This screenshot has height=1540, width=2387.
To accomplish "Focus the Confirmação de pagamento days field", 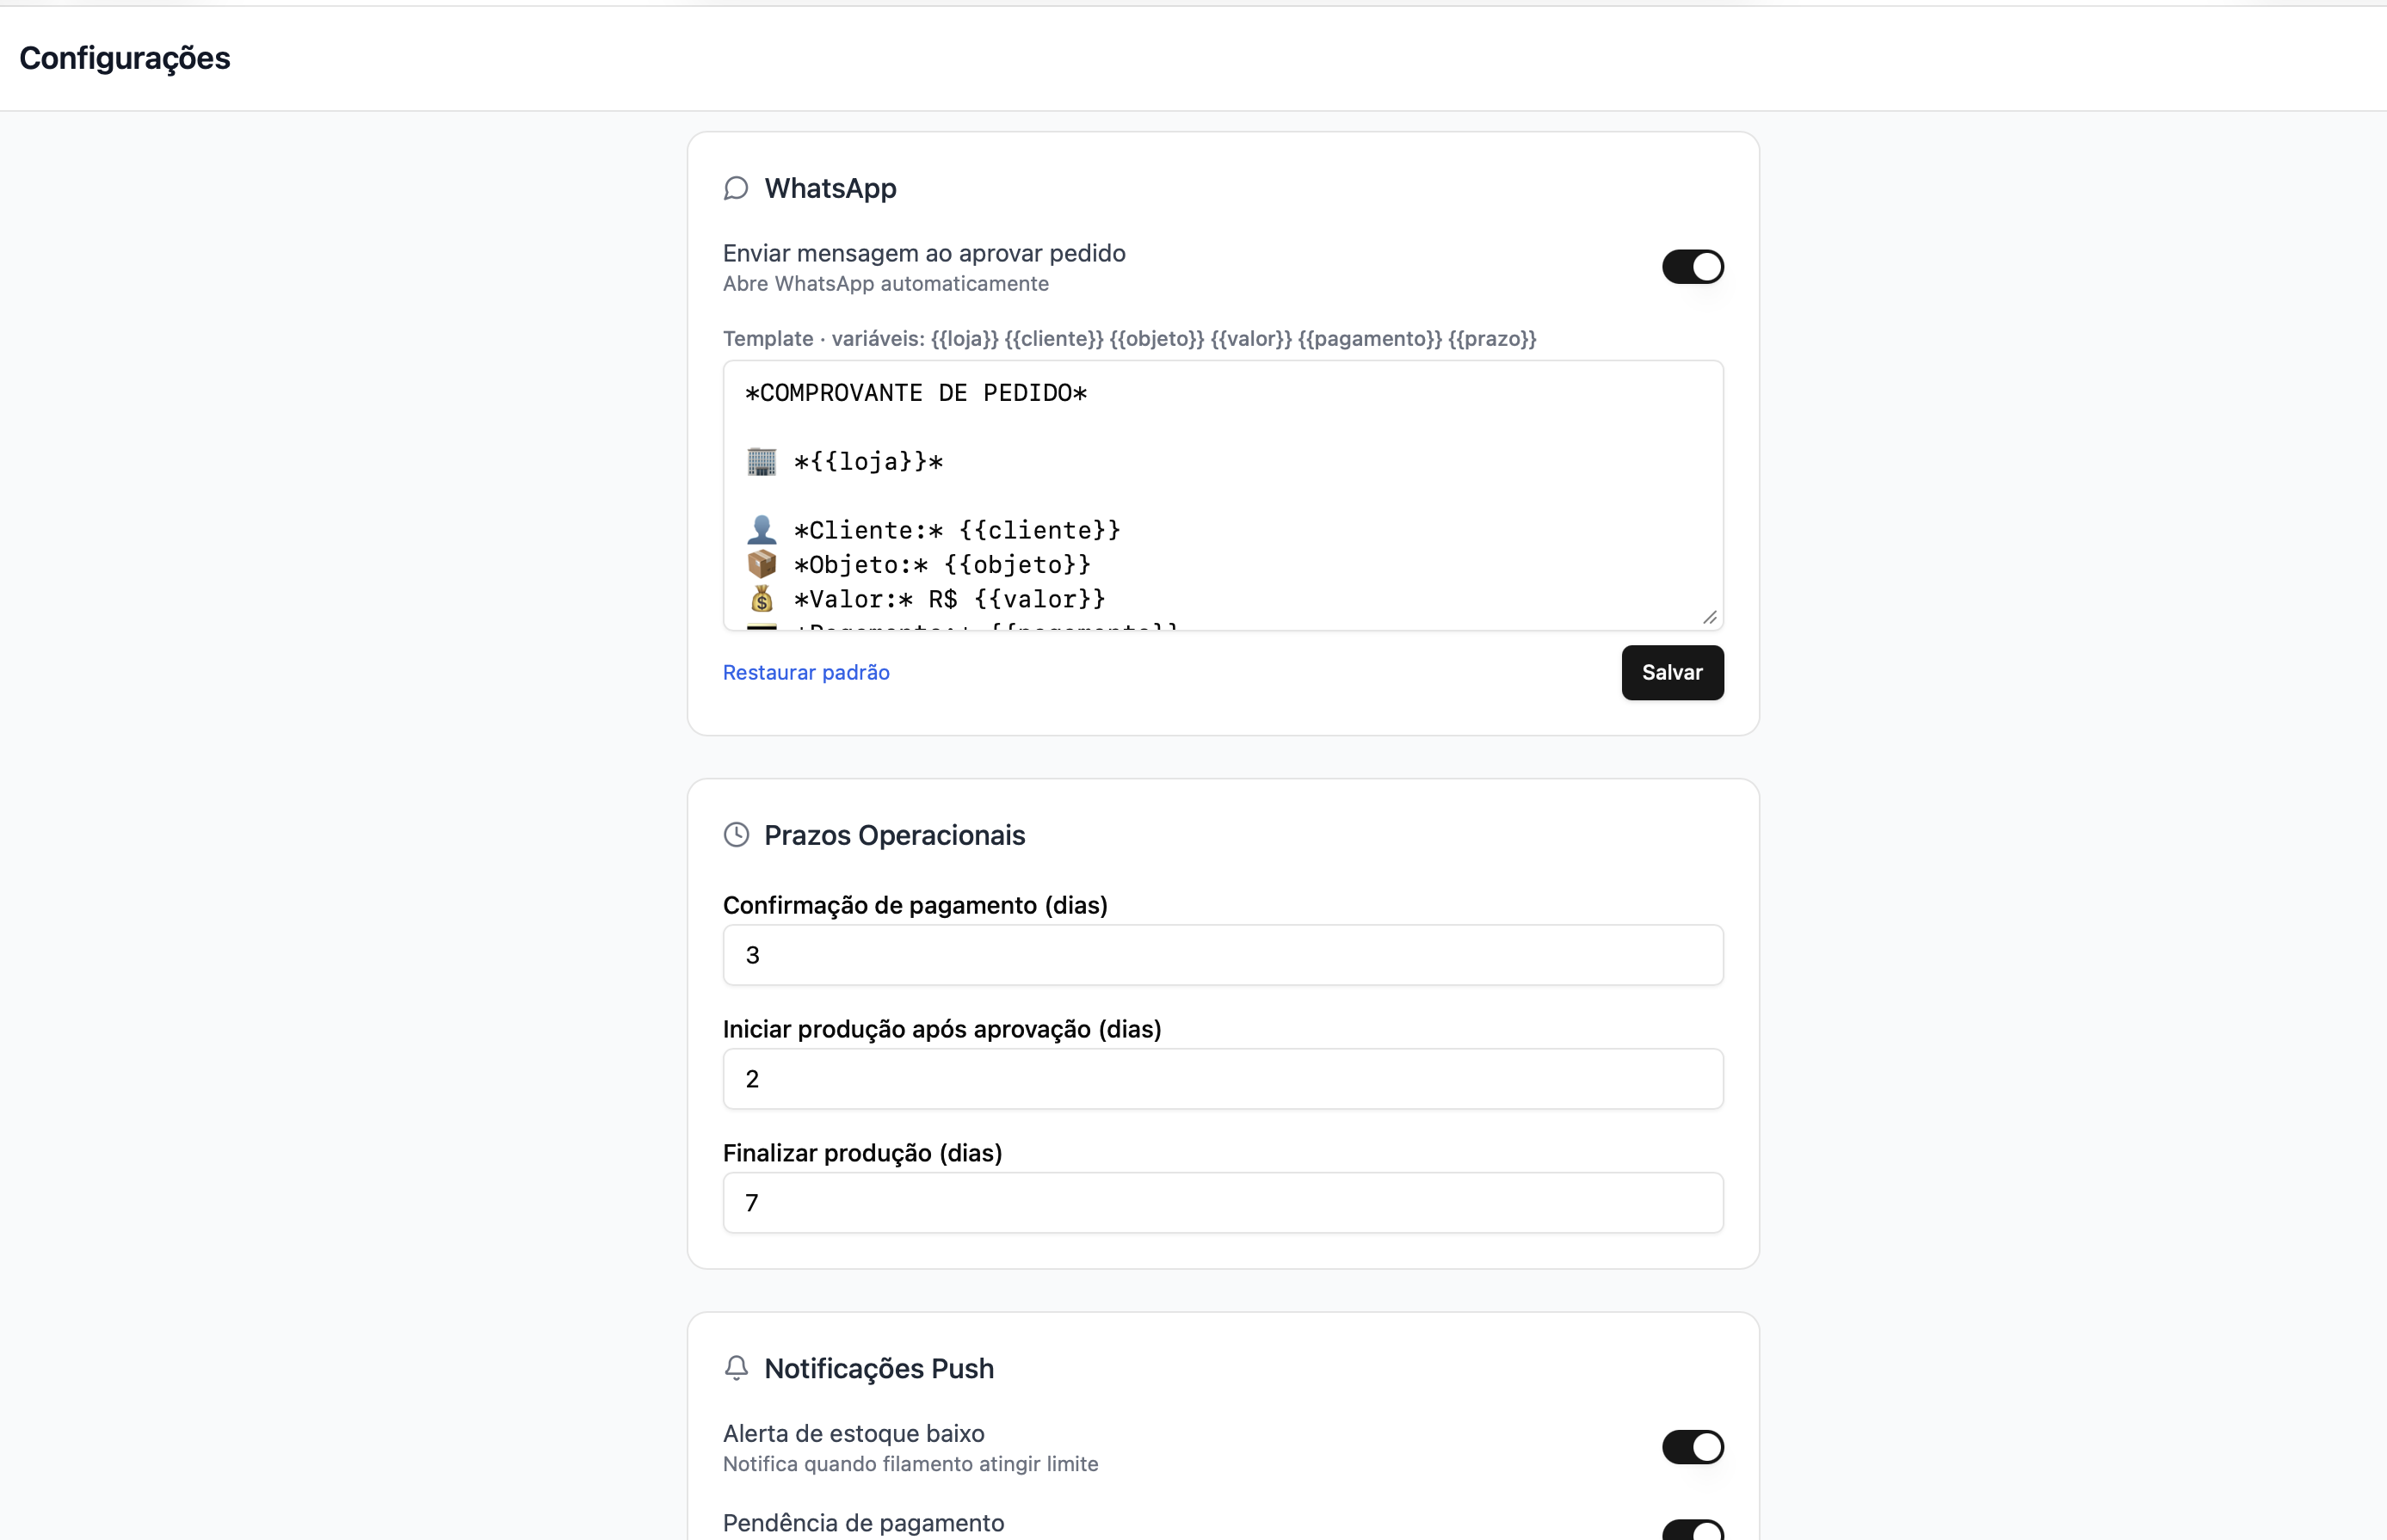I will [1223, 955].
